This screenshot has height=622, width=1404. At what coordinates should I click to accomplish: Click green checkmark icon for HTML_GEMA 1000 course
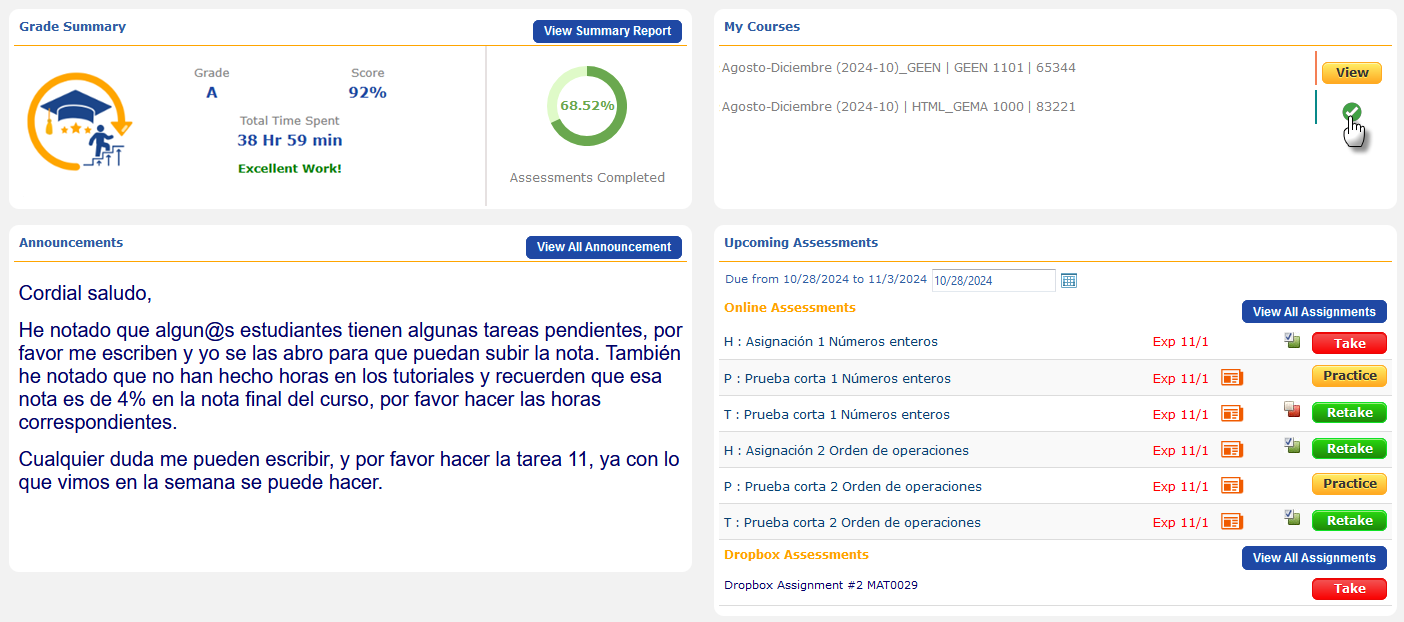[1351, 112]
